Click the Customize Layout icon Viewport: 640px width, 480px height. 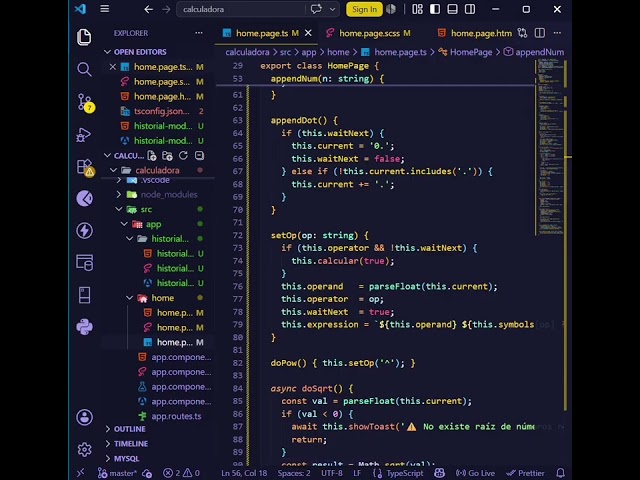point(417,9)
